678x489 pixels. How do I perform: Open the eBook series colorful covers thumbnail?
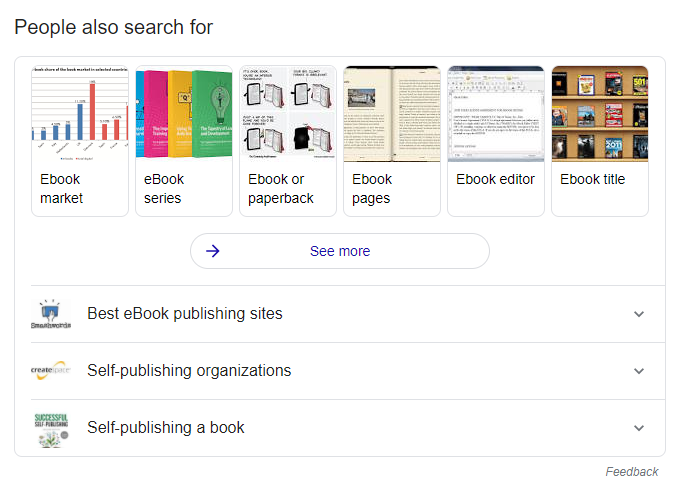coord(184,114)
